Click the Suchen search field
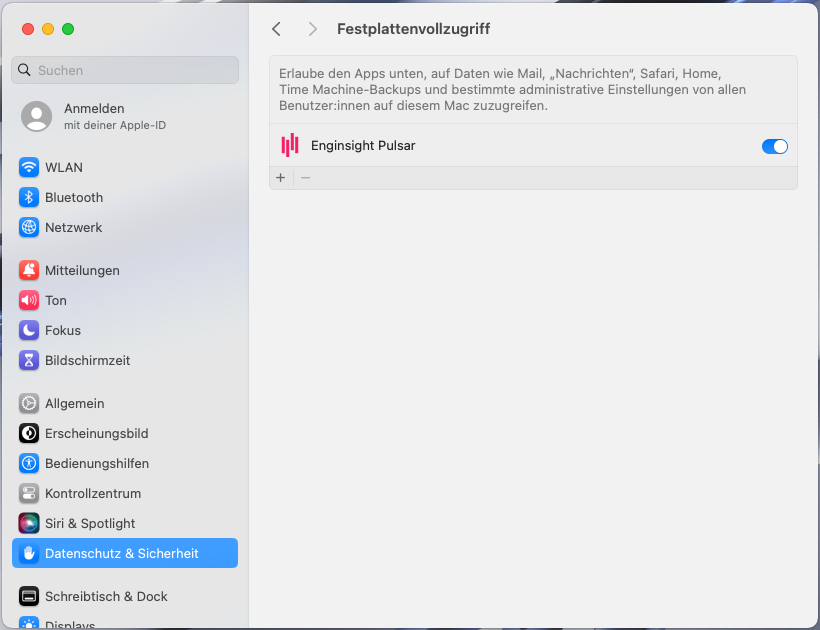The image size is (820, 630). pos(125,70)
